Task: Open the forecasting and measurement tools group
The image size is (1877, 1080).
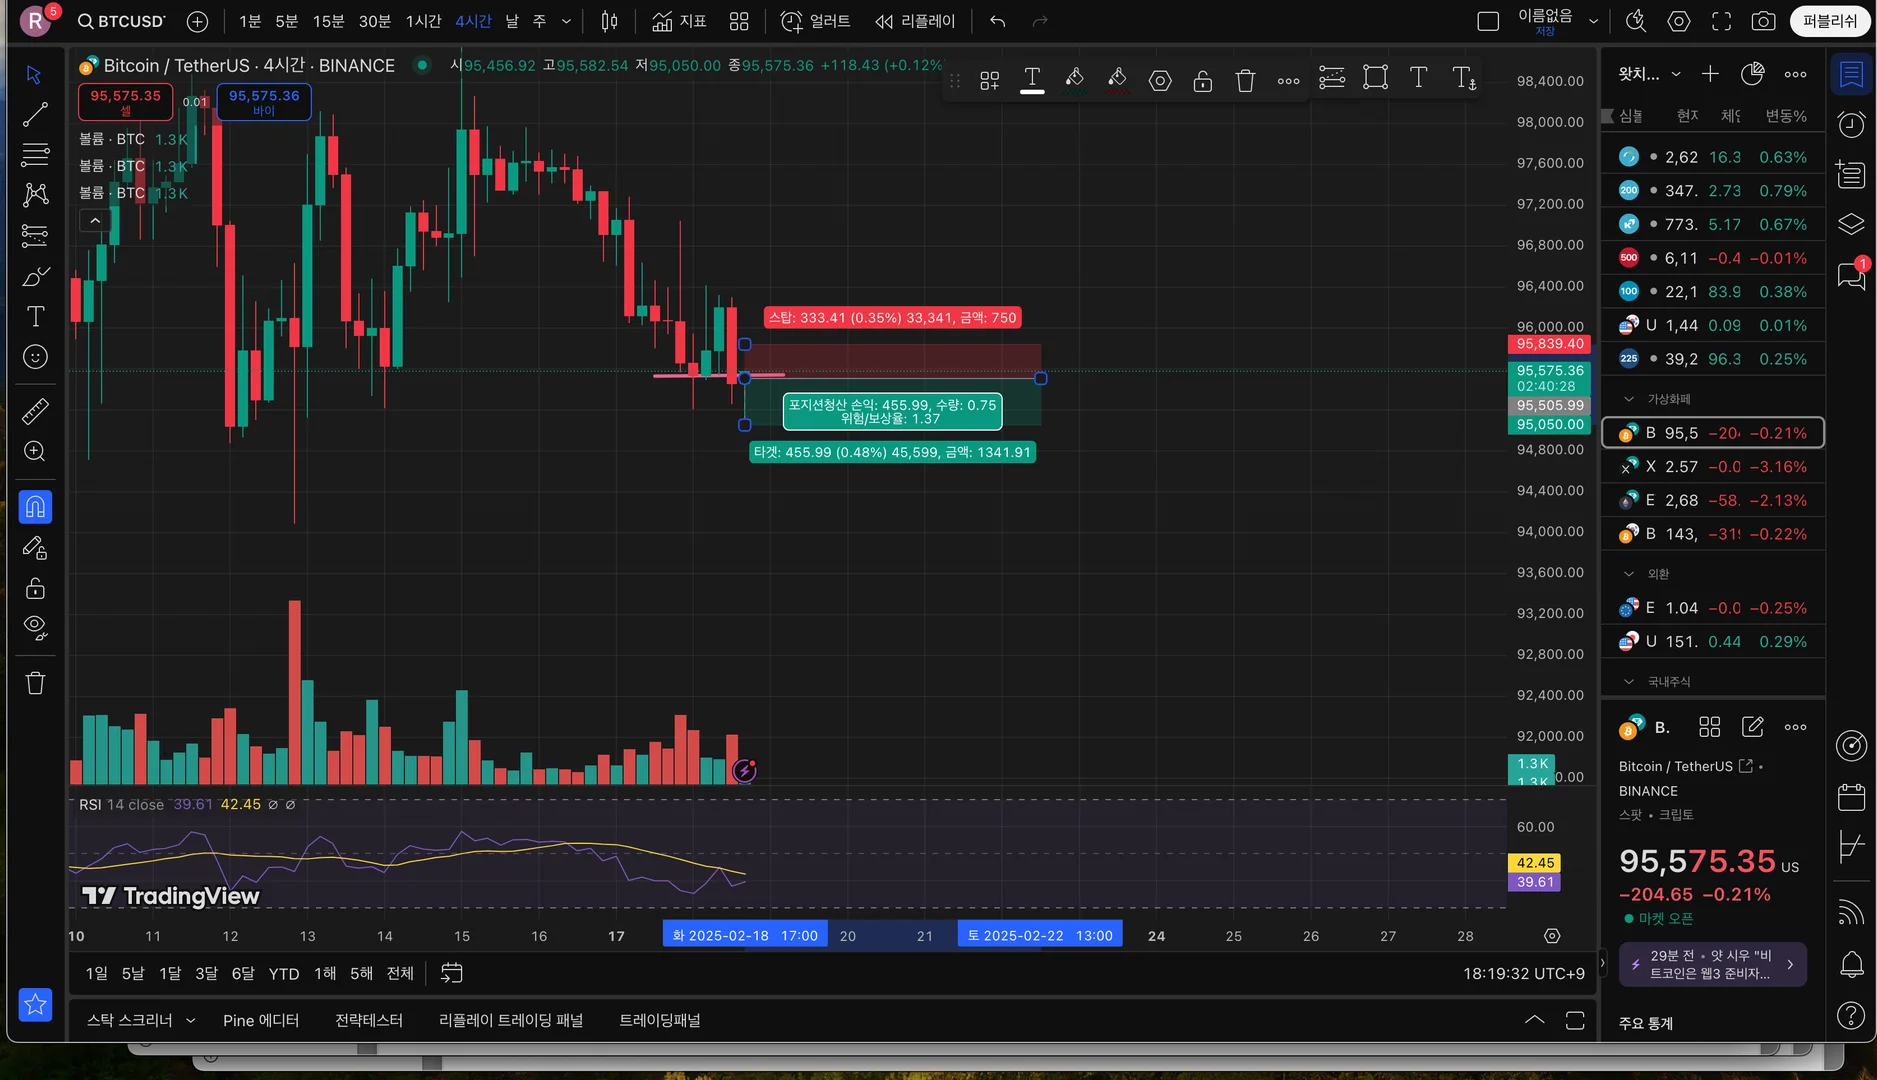Action: [35, 235]
